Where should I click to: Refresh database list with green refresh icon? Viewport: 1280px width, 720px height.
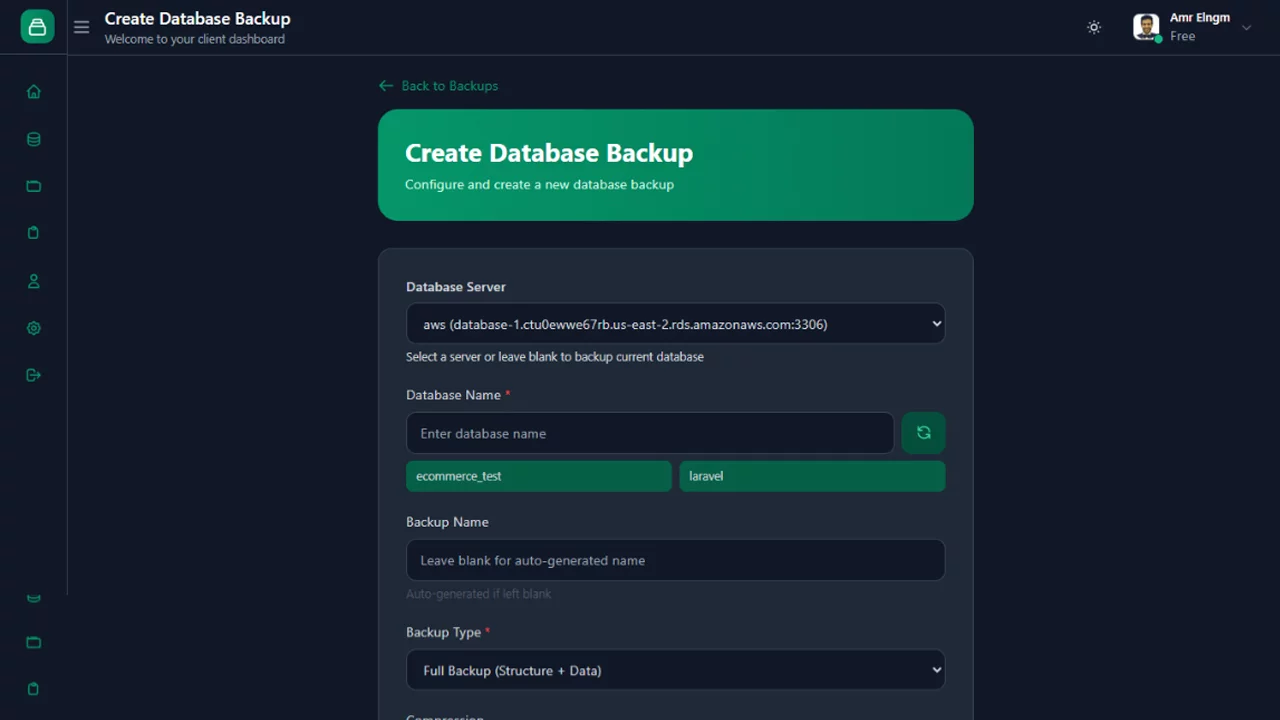(x=923, y=432)
